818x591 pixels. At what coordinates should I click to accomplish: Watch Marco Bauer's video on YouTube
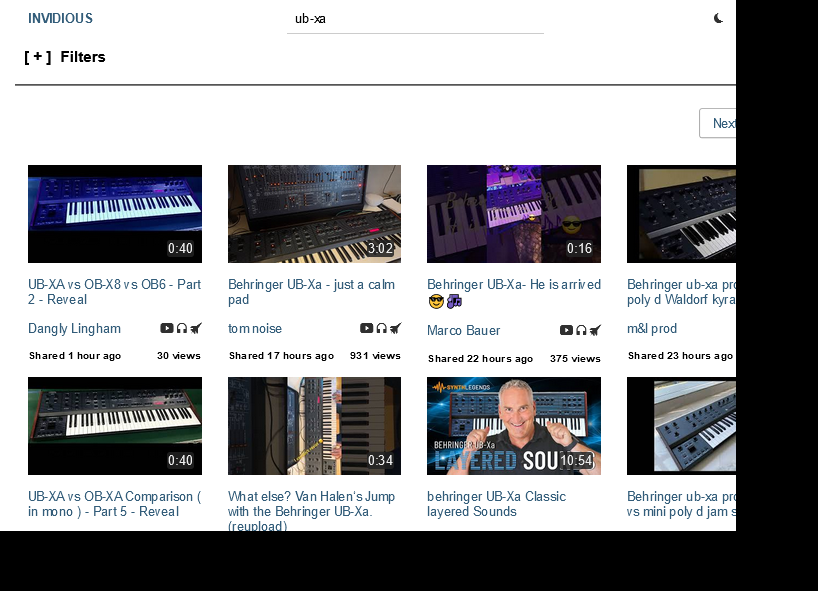click(566, 330)
